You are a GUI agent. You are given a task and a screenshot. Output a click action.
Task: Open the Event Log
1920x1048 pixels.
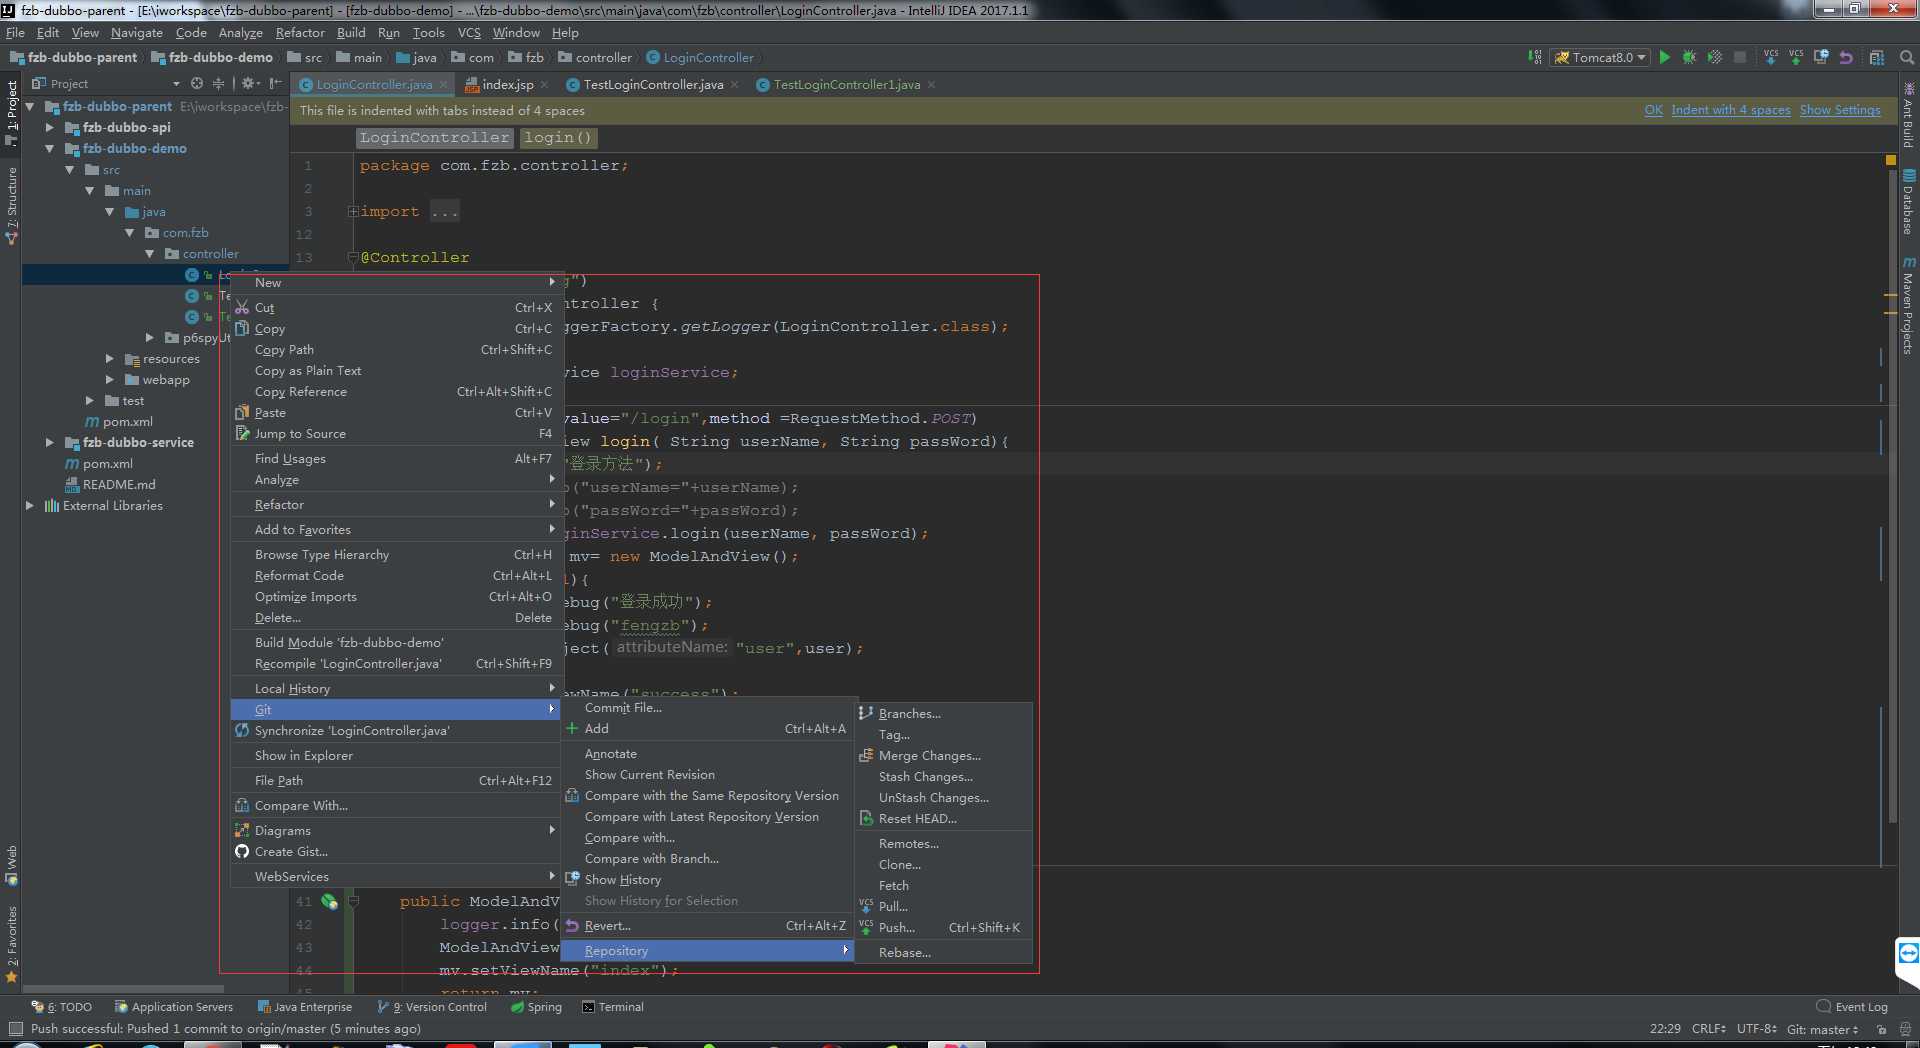pyautogui.click(x=1853, y=1007)
